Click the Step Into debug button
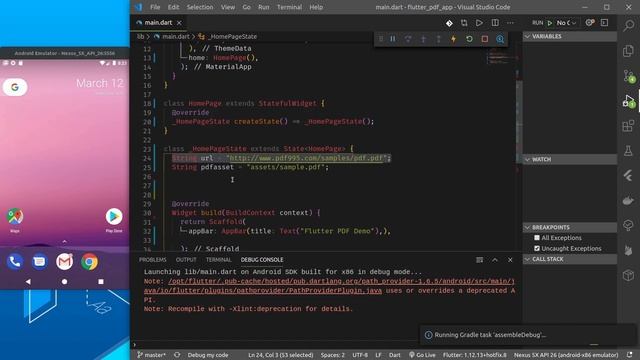 point(423,39)
